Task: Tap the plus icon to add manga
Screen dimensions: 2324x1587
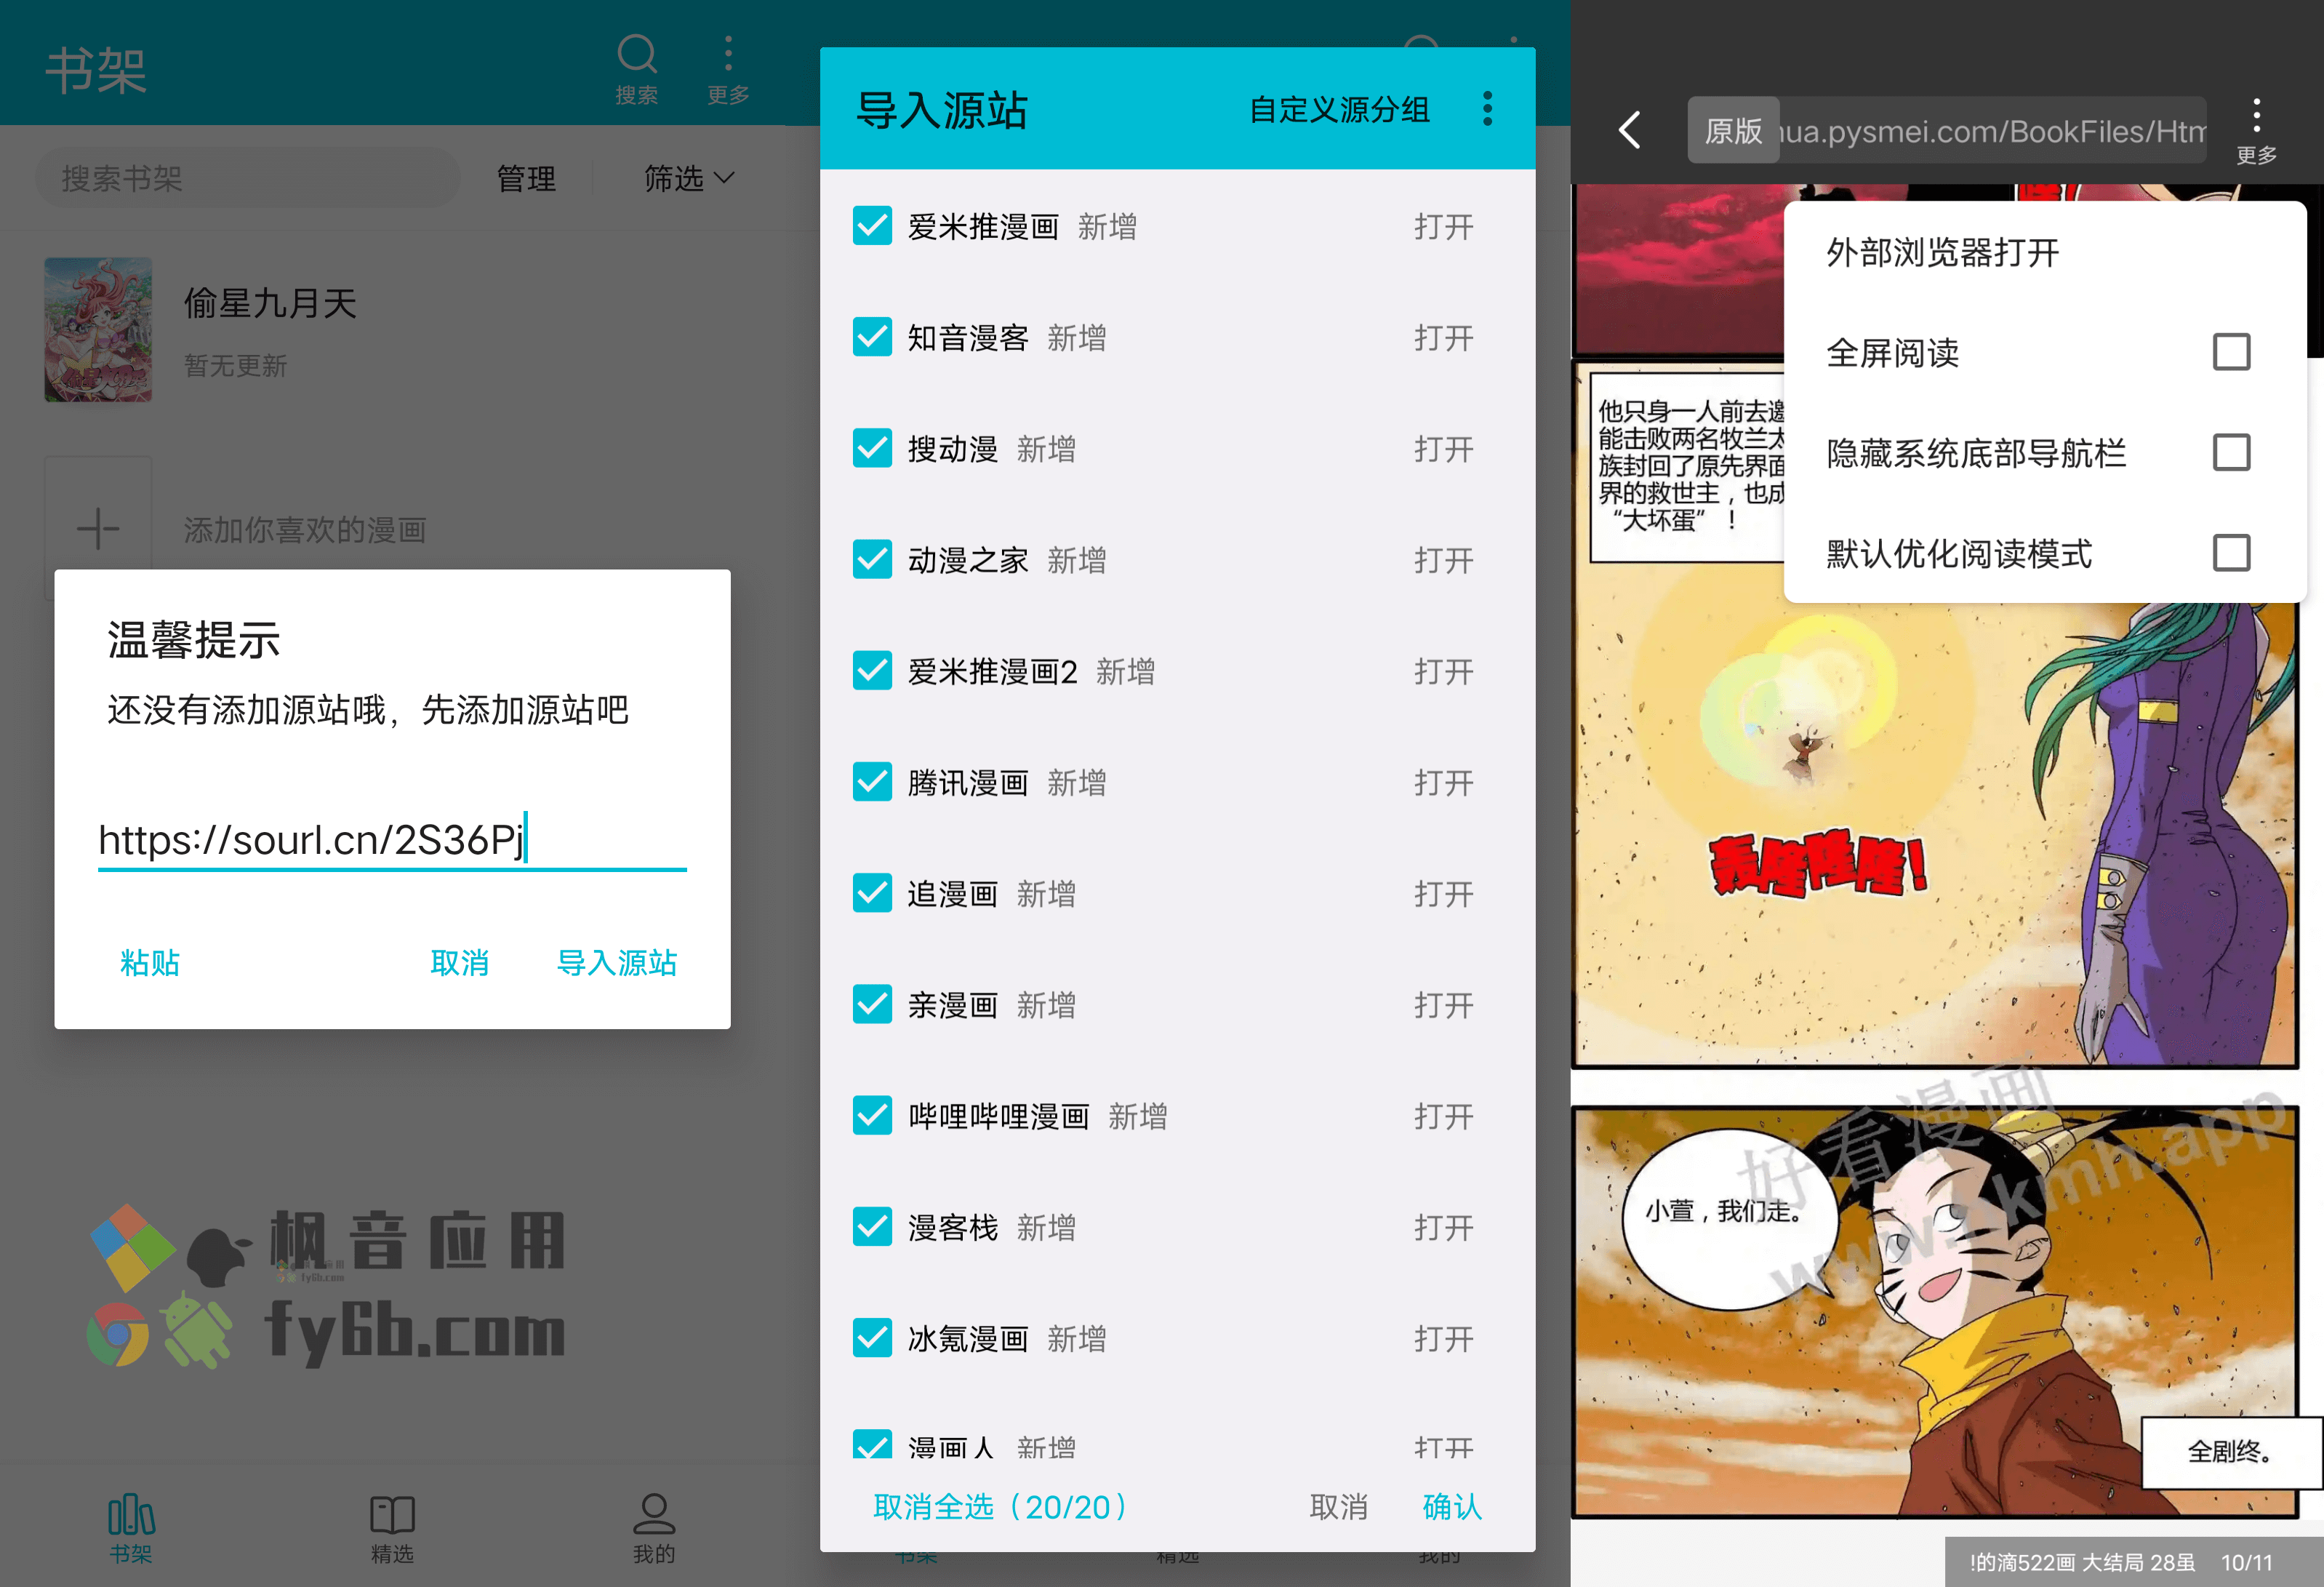Action: (x=98, y=528)
